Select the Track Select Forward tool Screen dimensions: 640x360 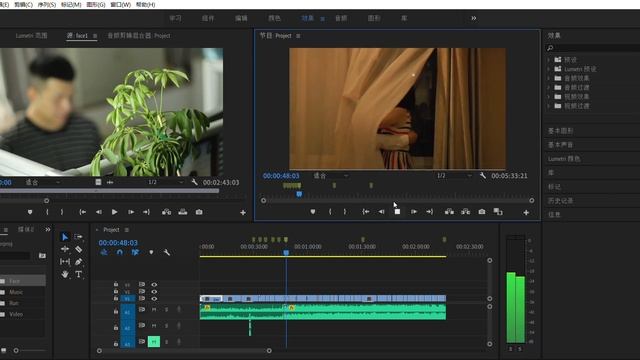click(x=78, y=237)
